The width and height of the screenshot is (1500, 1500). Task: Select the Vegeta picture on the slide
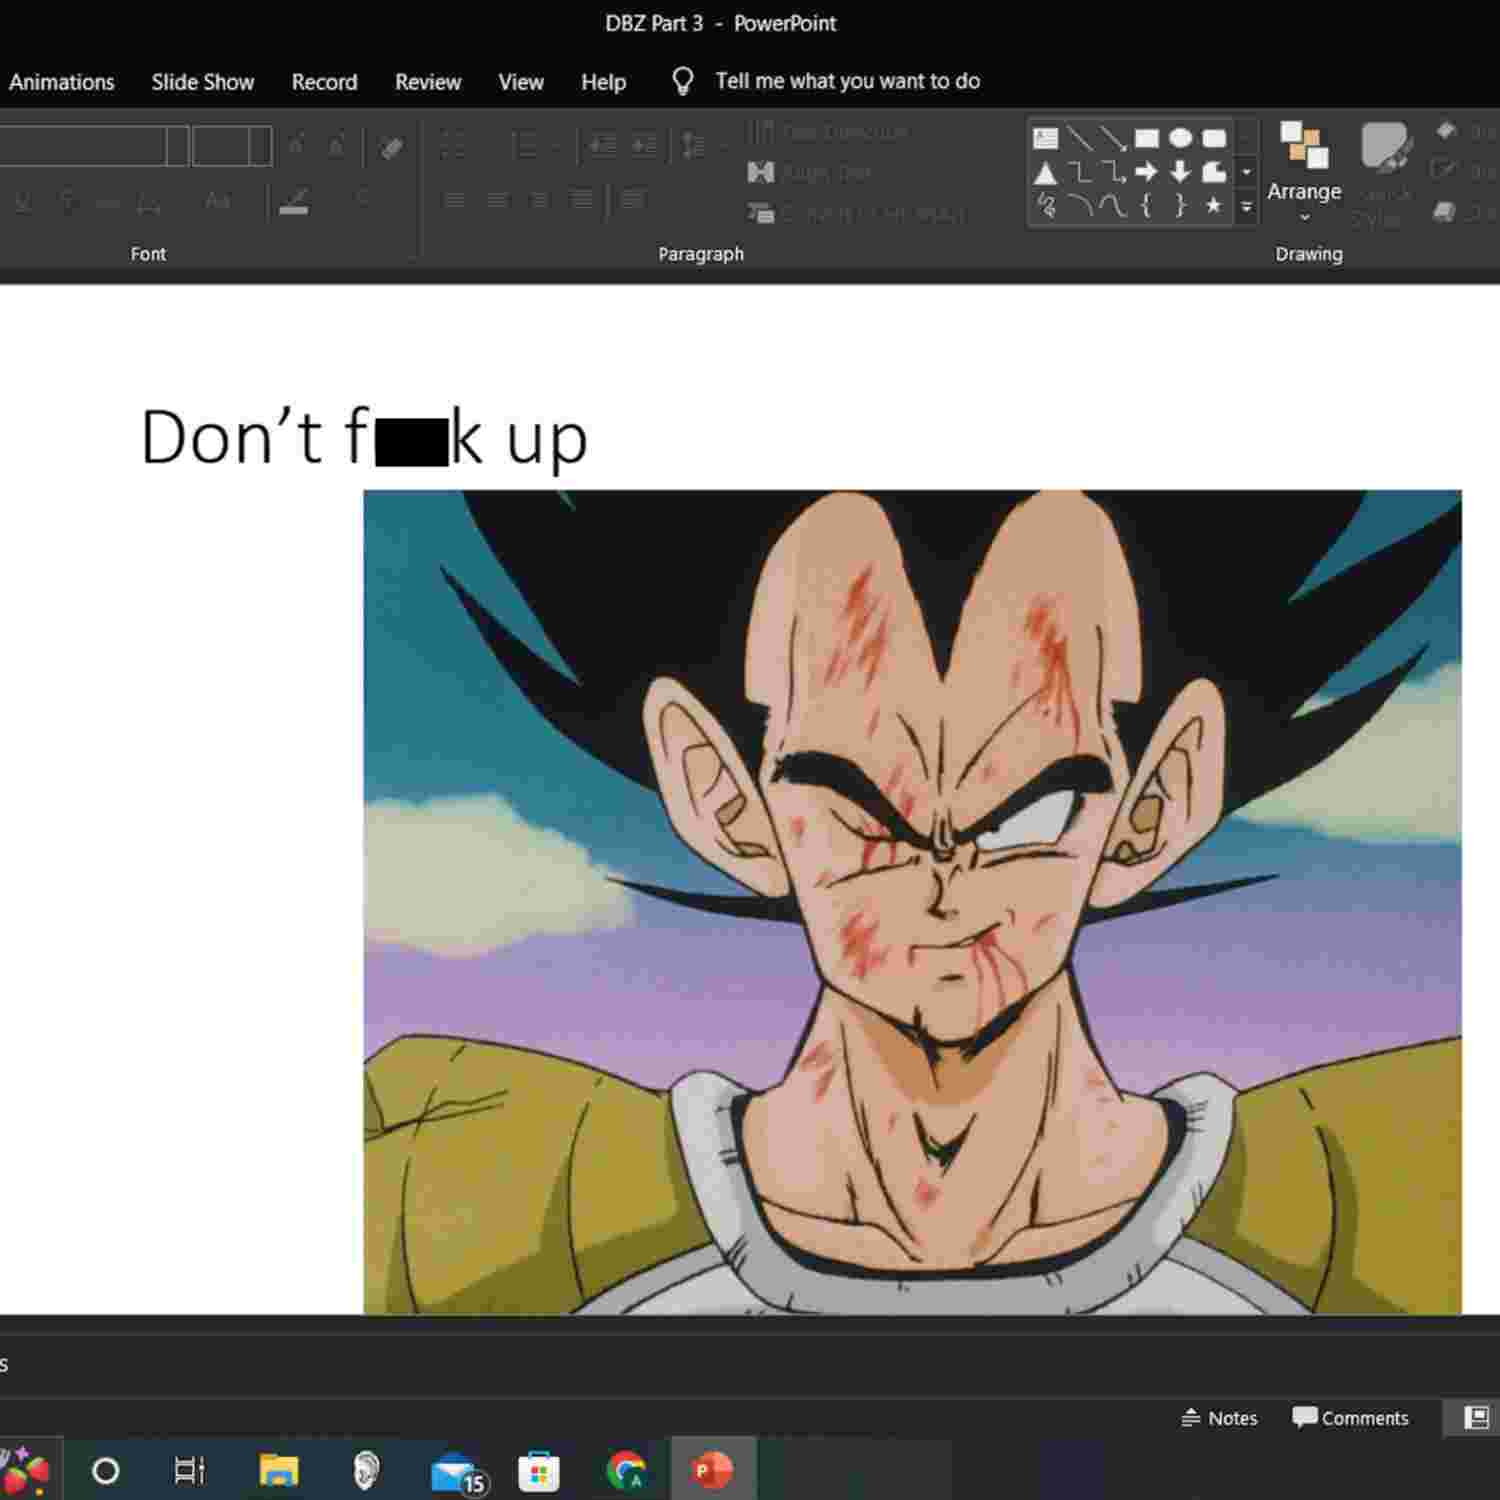click(x=911, y=901)
